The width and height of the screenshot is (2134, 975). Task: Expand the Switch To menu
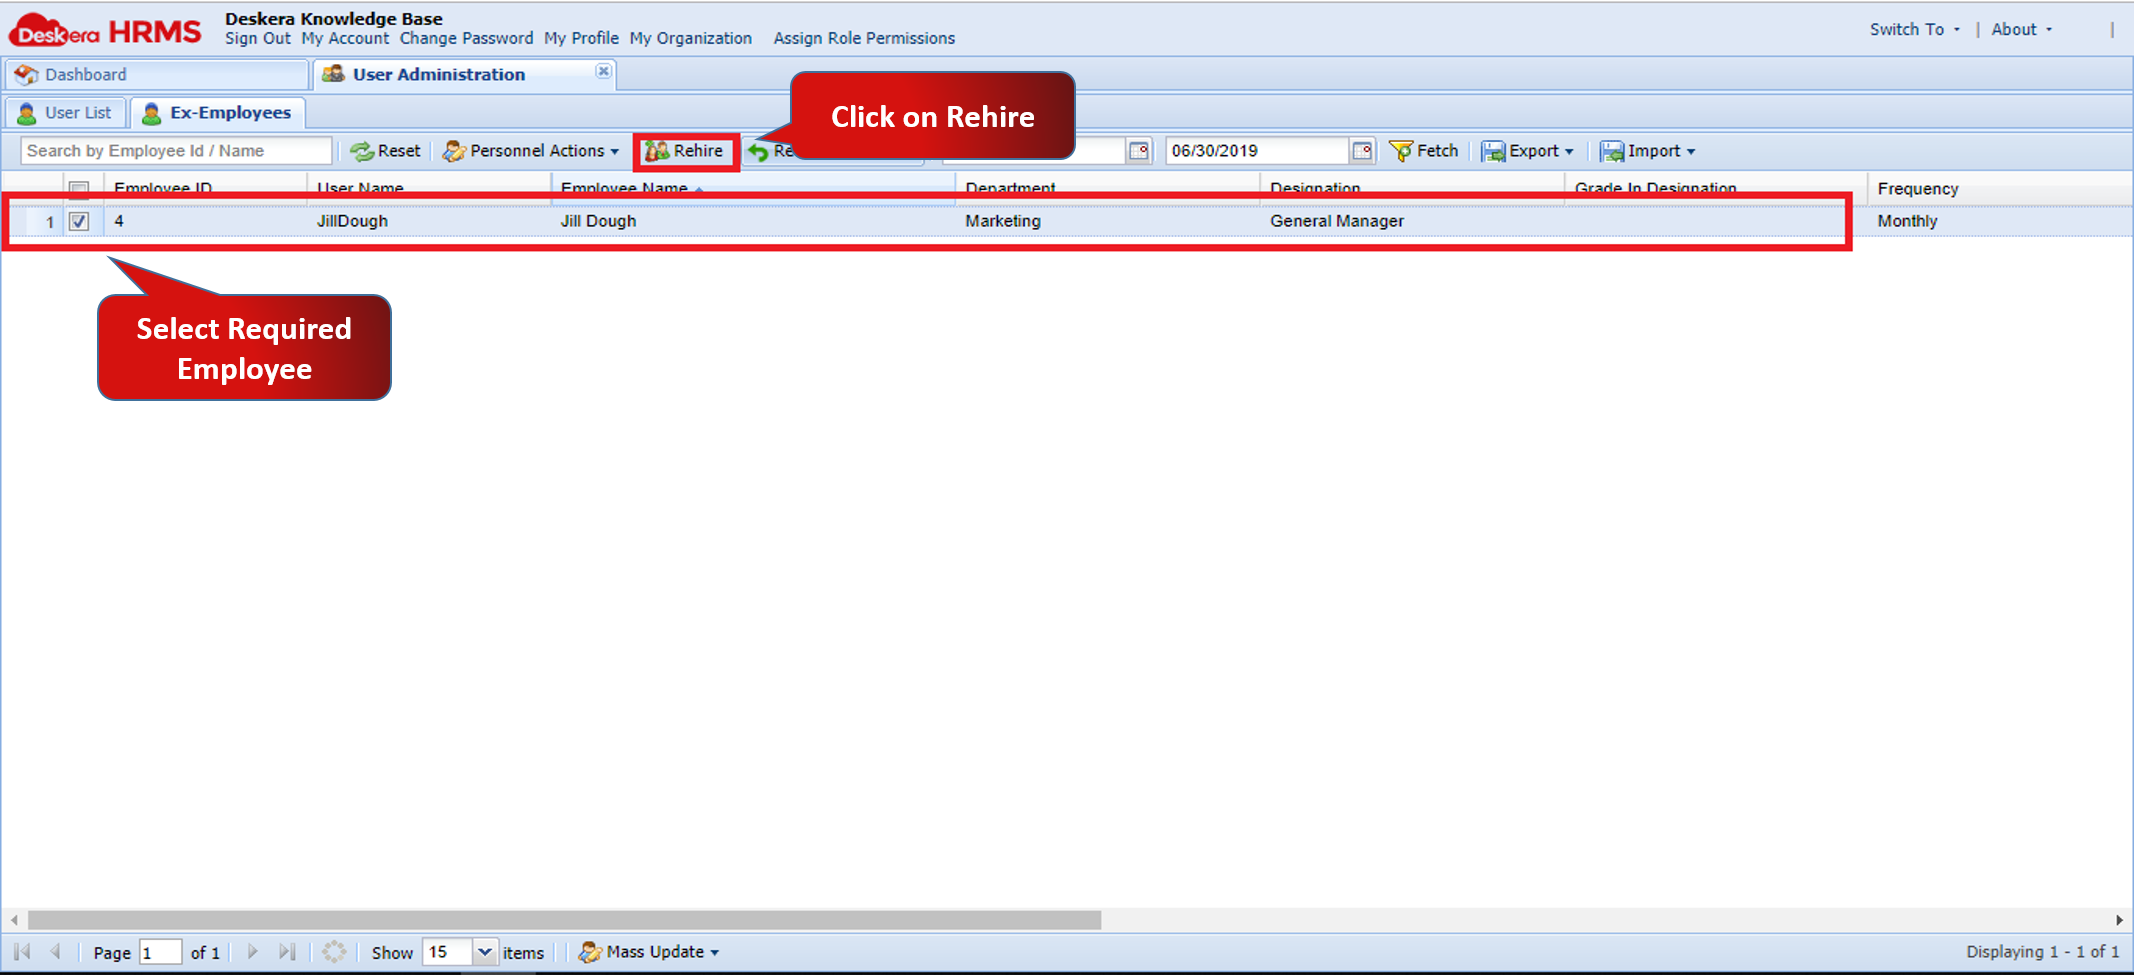(x=1914, y=30)
